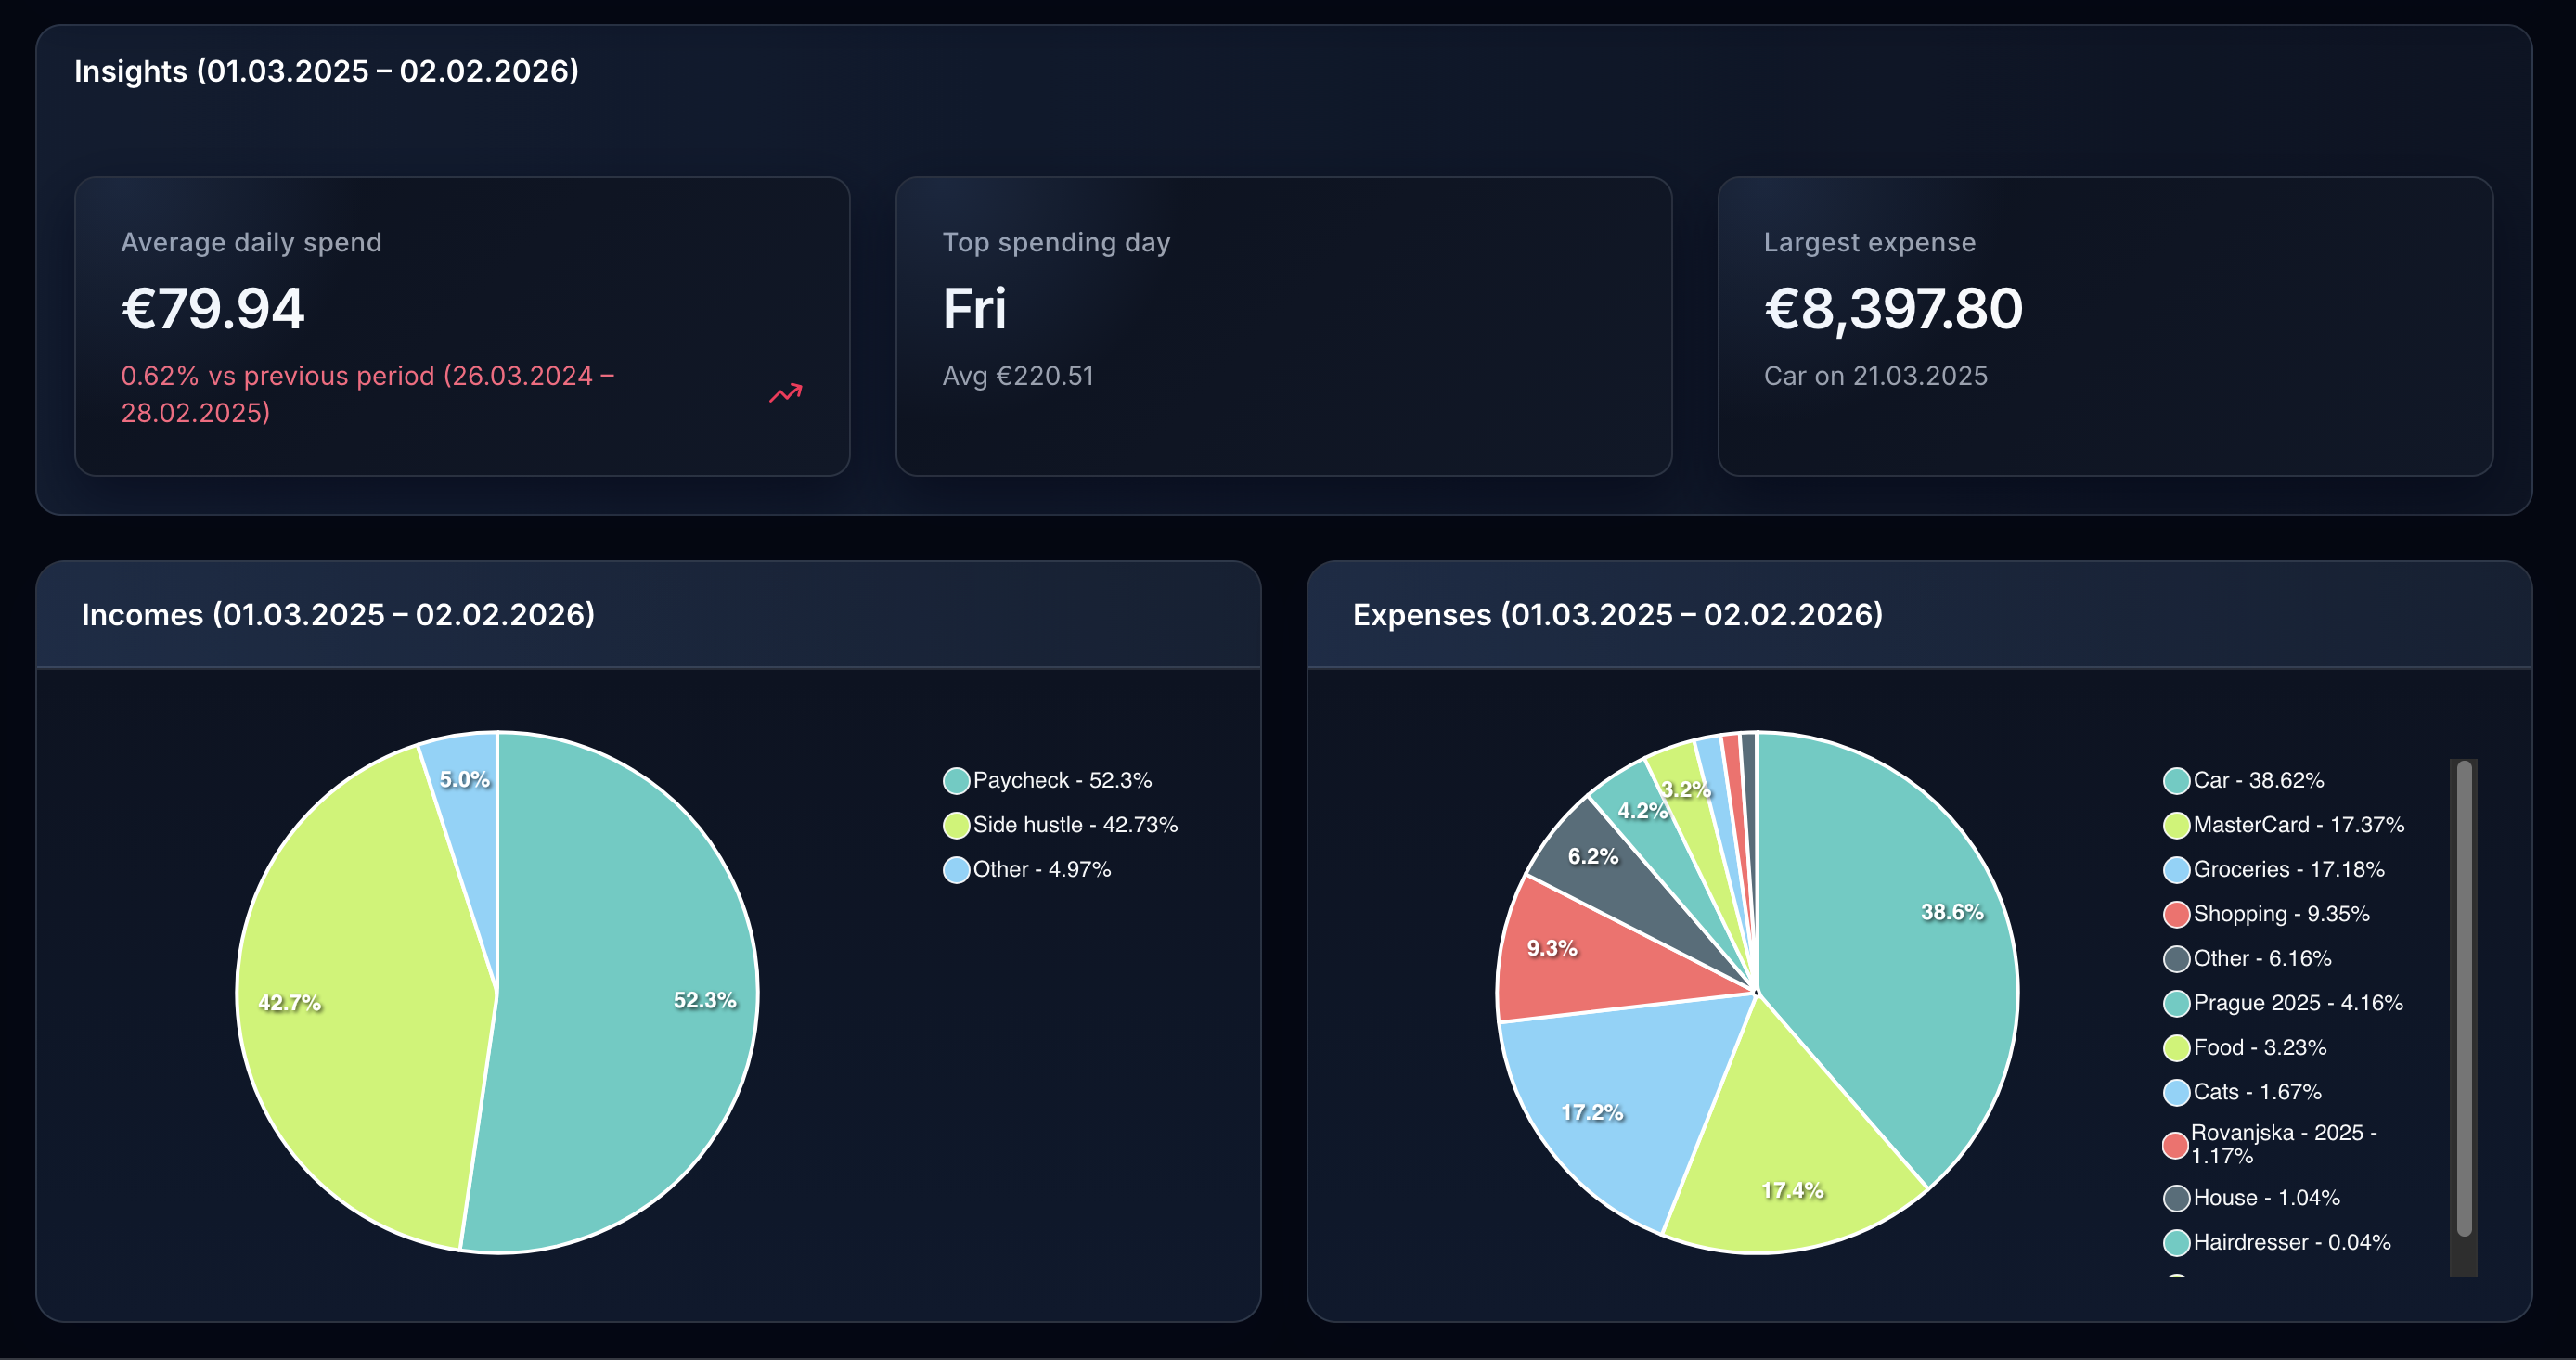Click the Hairdresser - 0.04% legend label
Viewport: 2576px width, 1360px height.
click(x=2289, y=1242)
